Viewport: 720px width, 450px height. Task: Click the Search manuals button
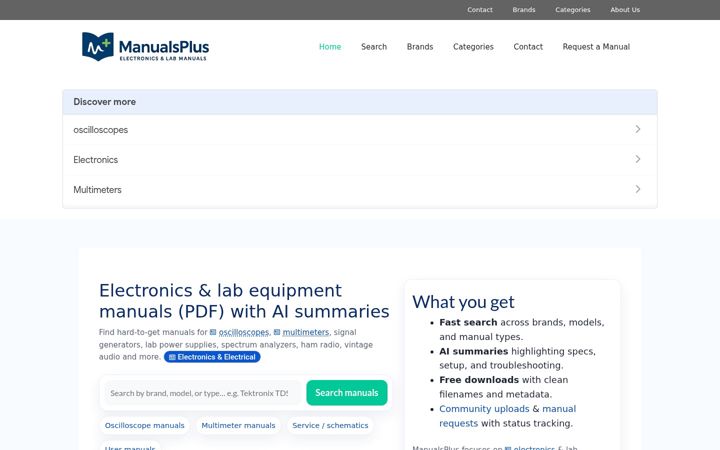[347, 393]
